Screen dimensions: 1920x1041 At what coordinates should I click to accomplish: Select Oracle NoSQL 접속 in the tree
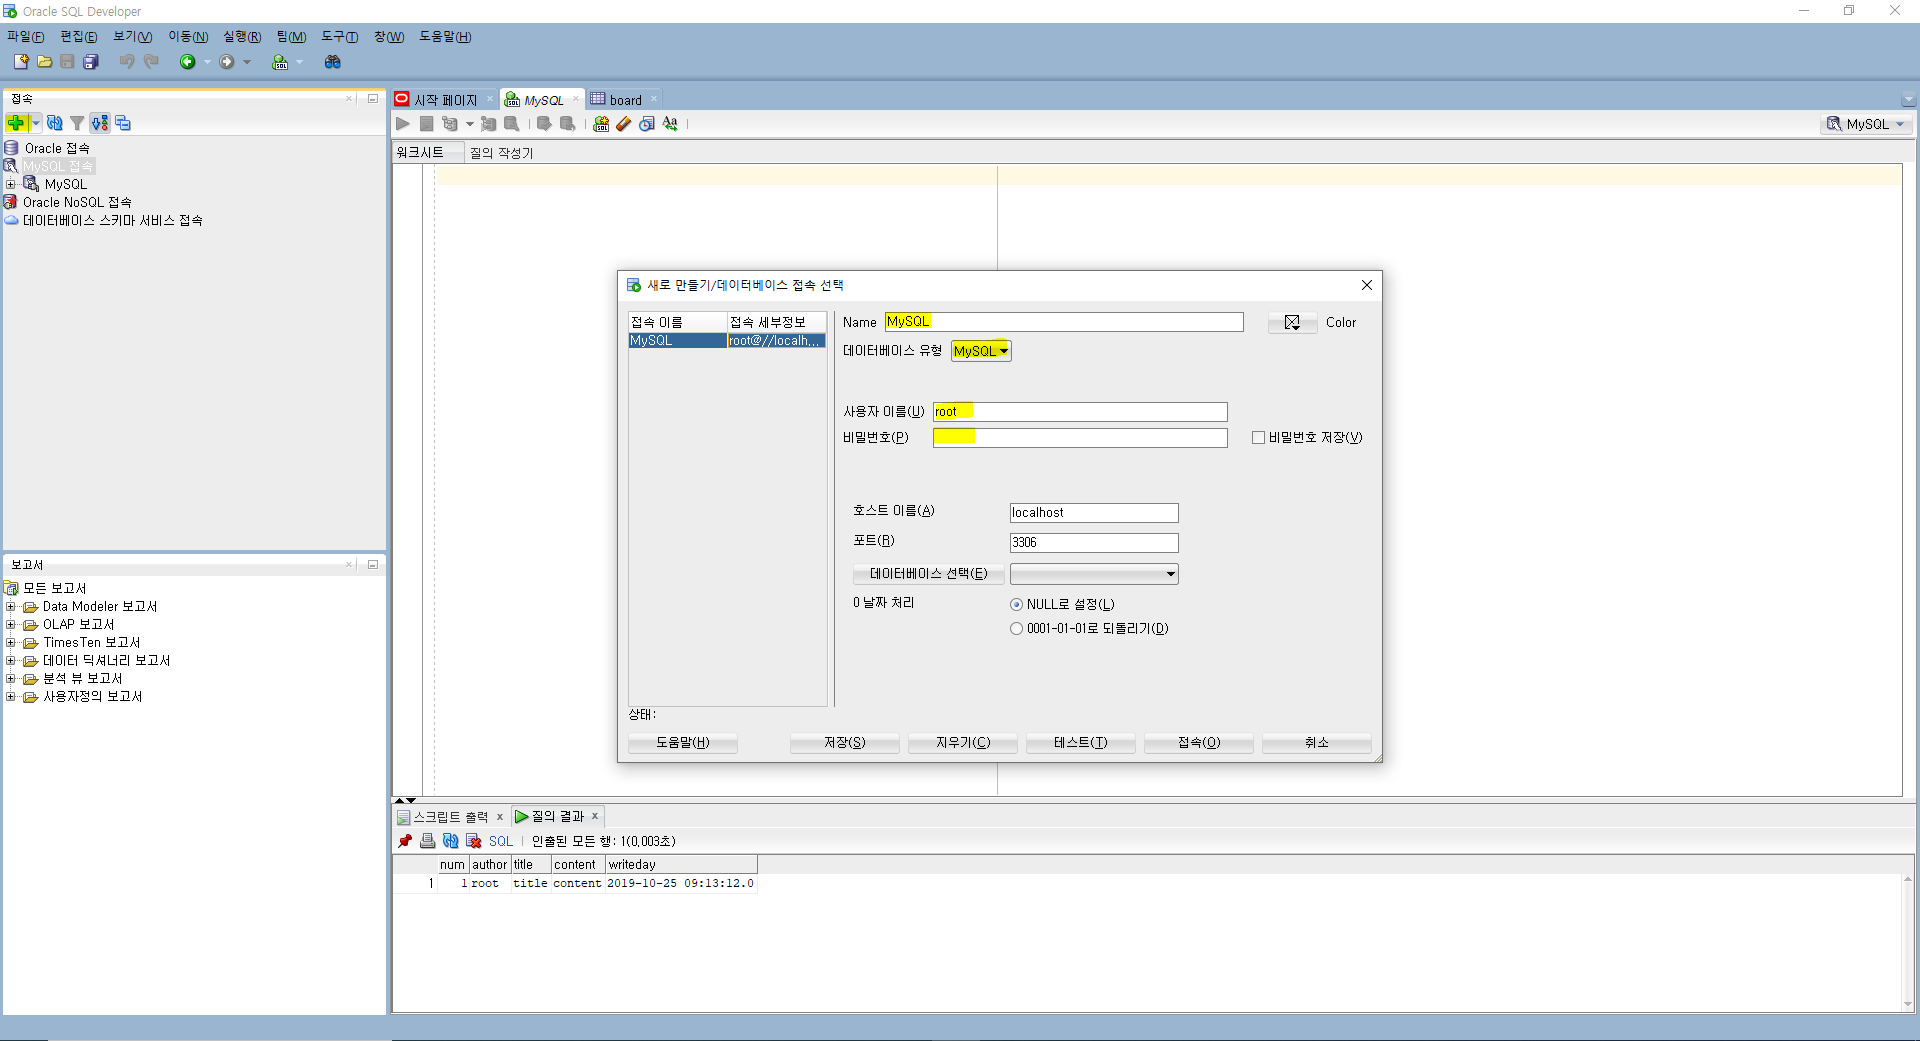(77, 202)
